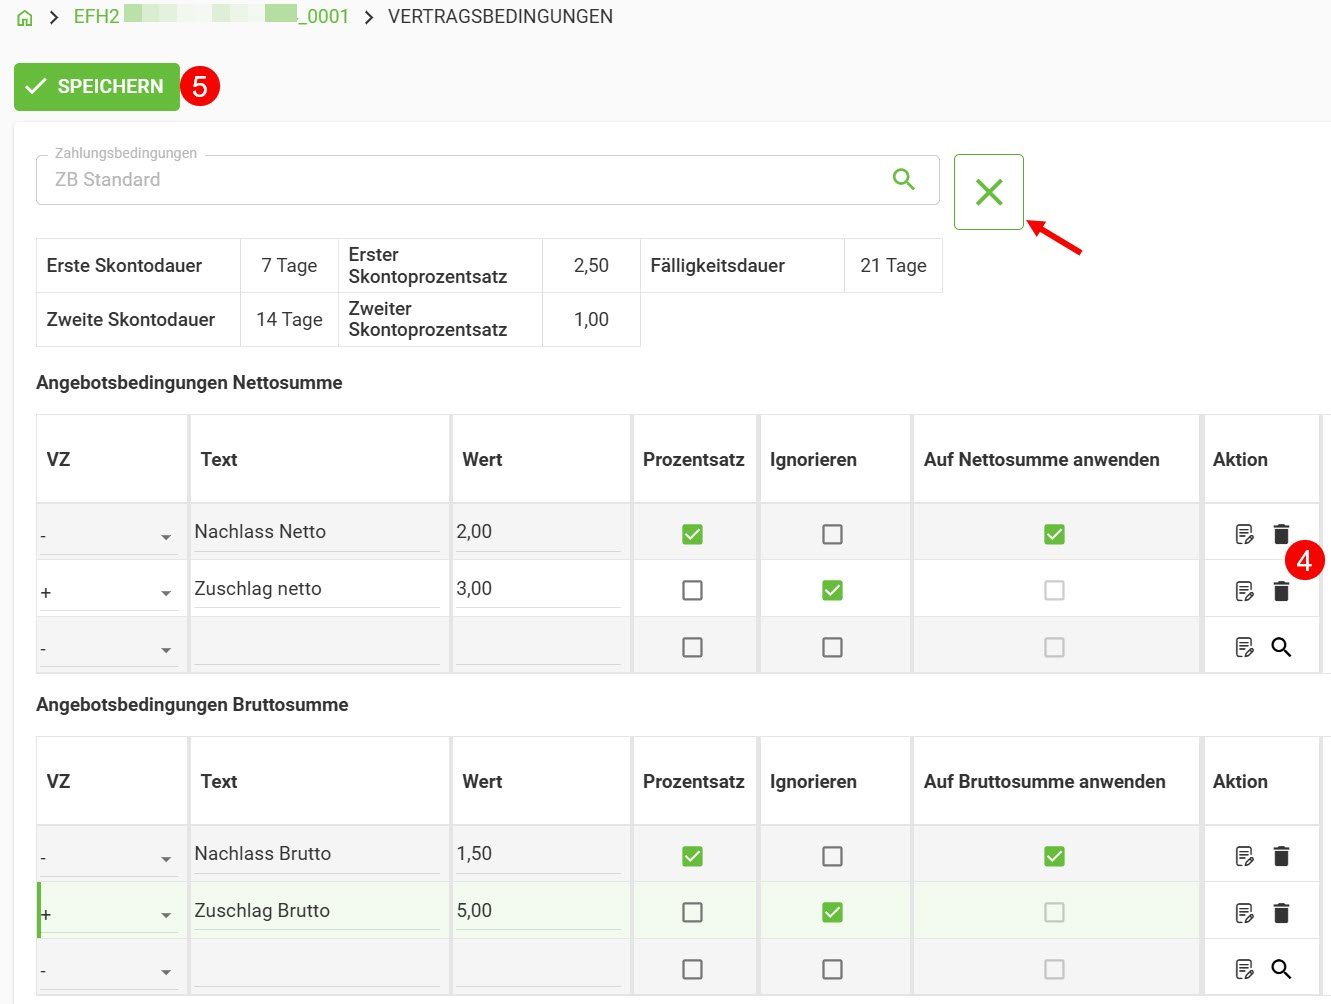The image size is (1331, 1004).
Task: Delete the Zuschlag Brutto entry with the trash icon
Action: pyautogui.click(x=1281, y=912)
